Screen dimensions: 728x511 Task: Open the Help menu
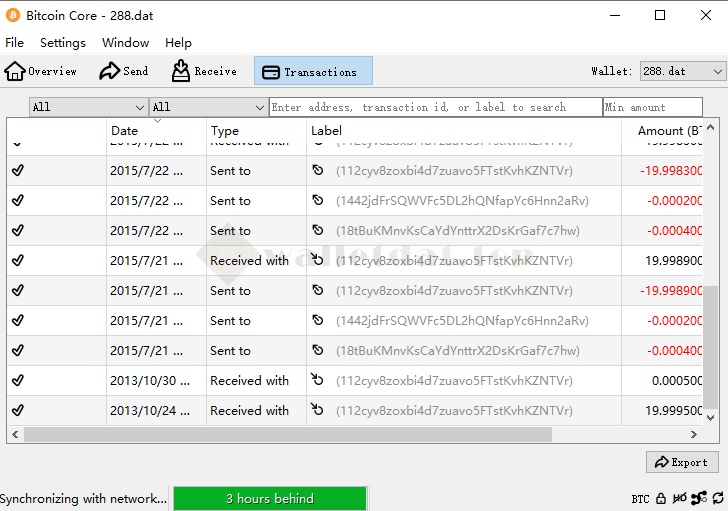tap(178, 43)
